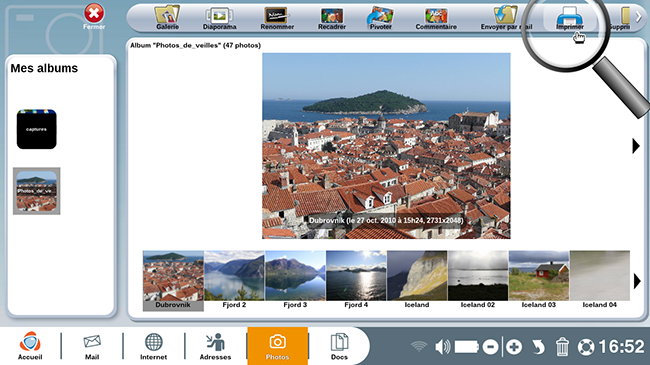Select the Fjord 3 thumbnail
Screen dimensions: 650x365
click(x=295, y=280)
